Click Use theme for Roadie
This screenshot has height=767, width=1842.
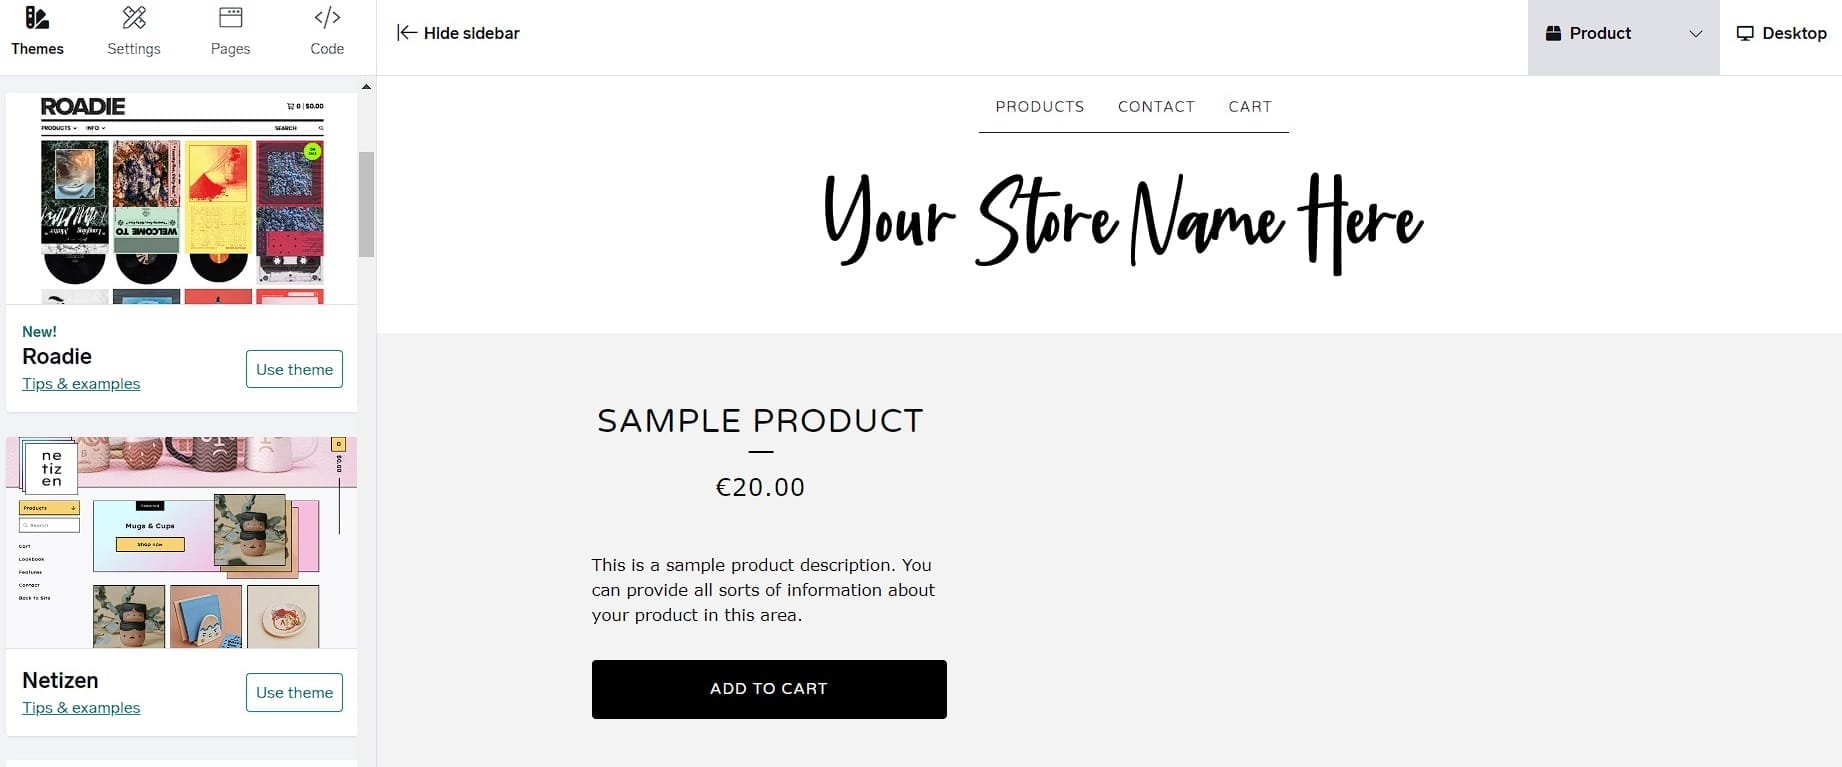(x=294, y=369)
